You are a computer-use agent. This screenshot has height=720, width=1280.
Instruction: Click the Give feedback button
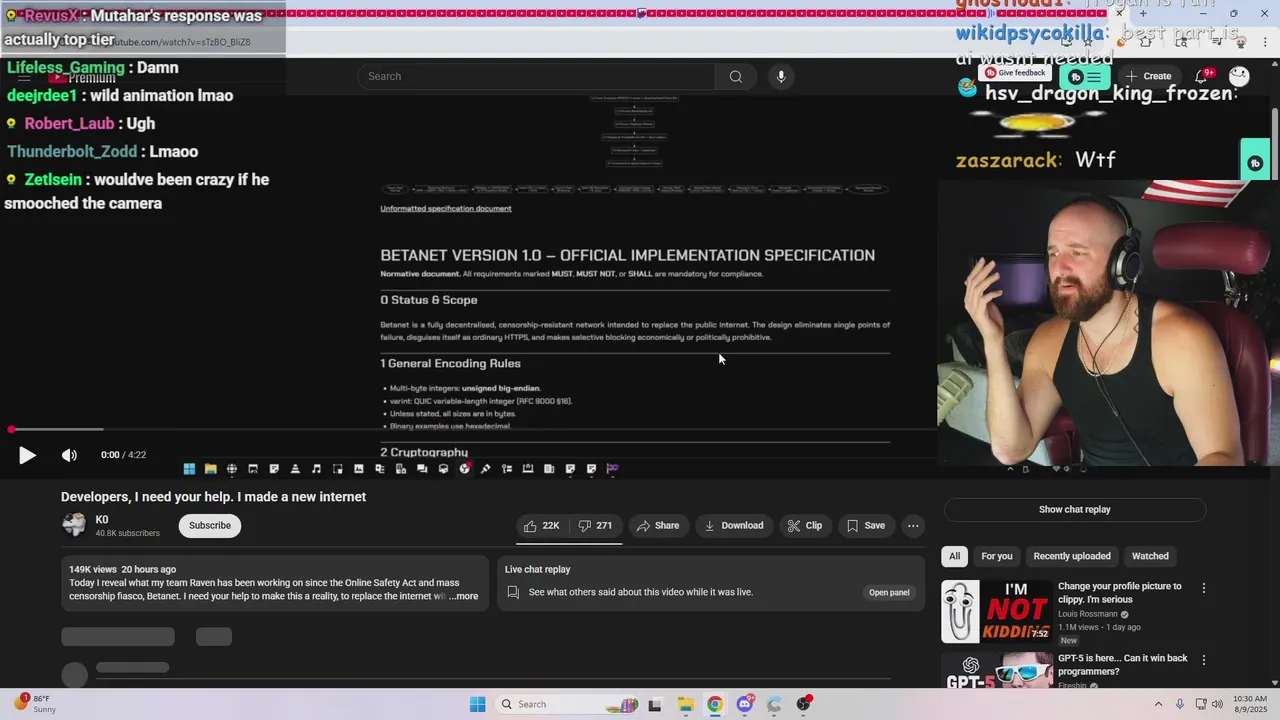1015,73
